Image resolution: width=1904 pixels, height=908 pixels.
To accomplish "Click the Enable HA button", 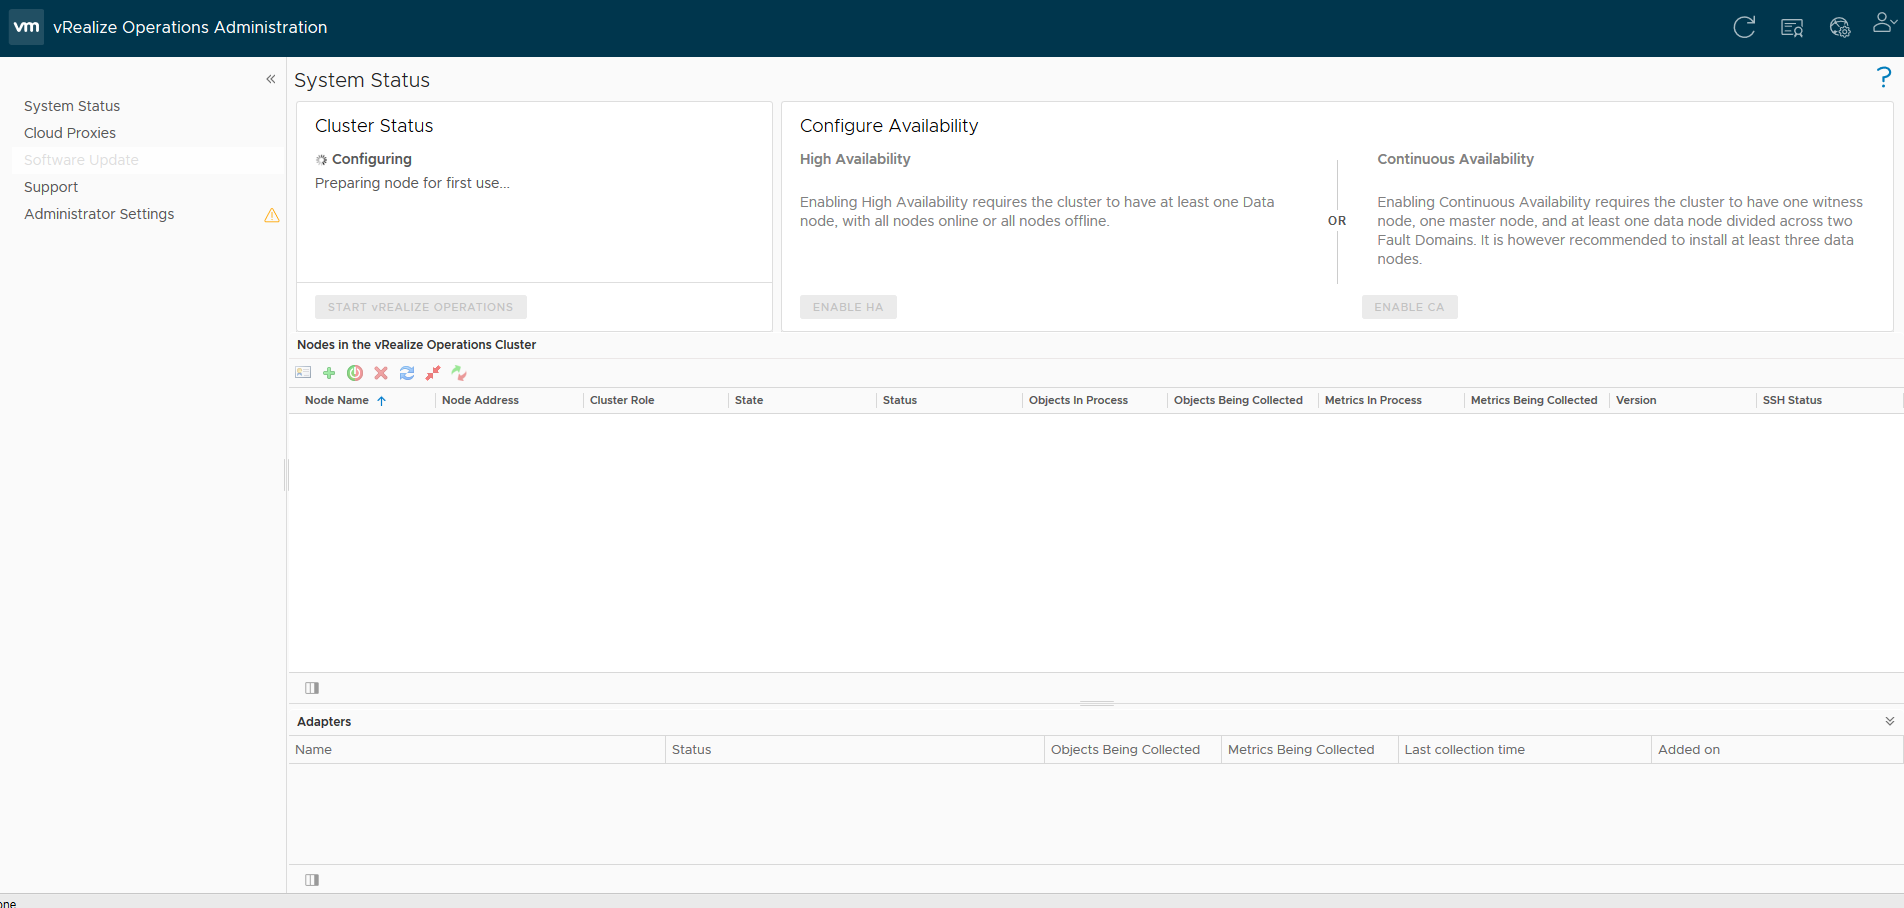I will tap(848, 307).
